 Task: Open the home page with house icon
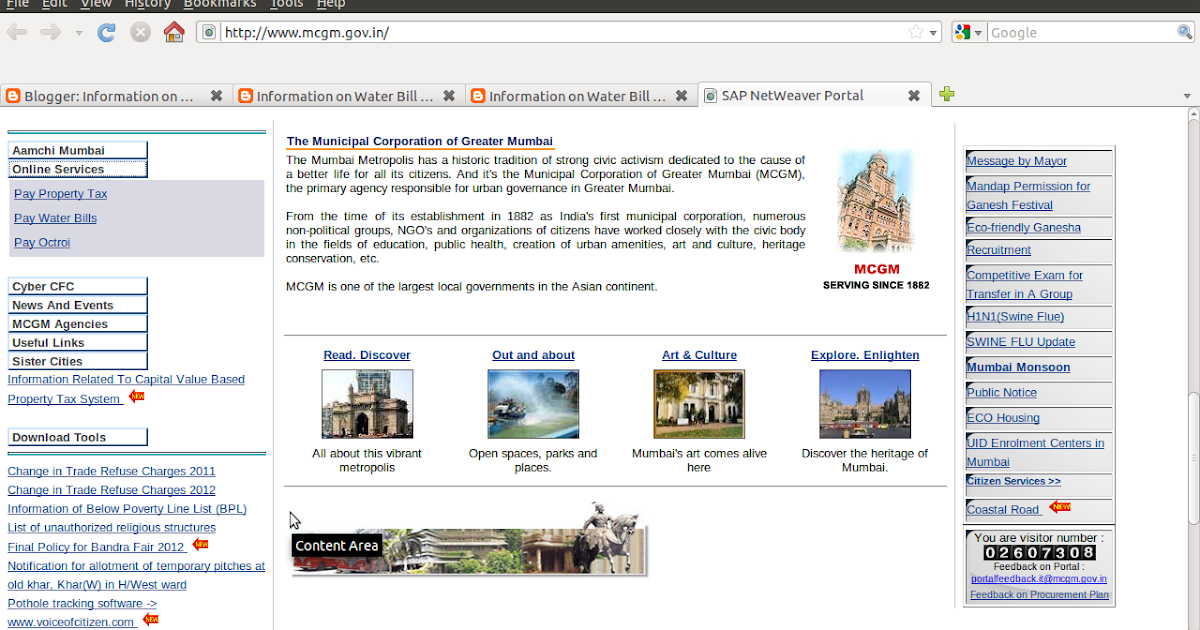[x=174, y=32]
